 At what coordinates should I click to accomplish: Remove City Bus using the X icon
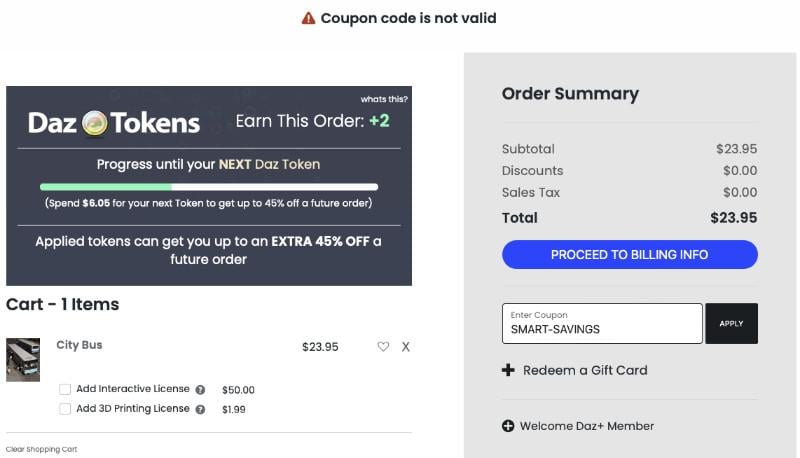click(406, 347)
